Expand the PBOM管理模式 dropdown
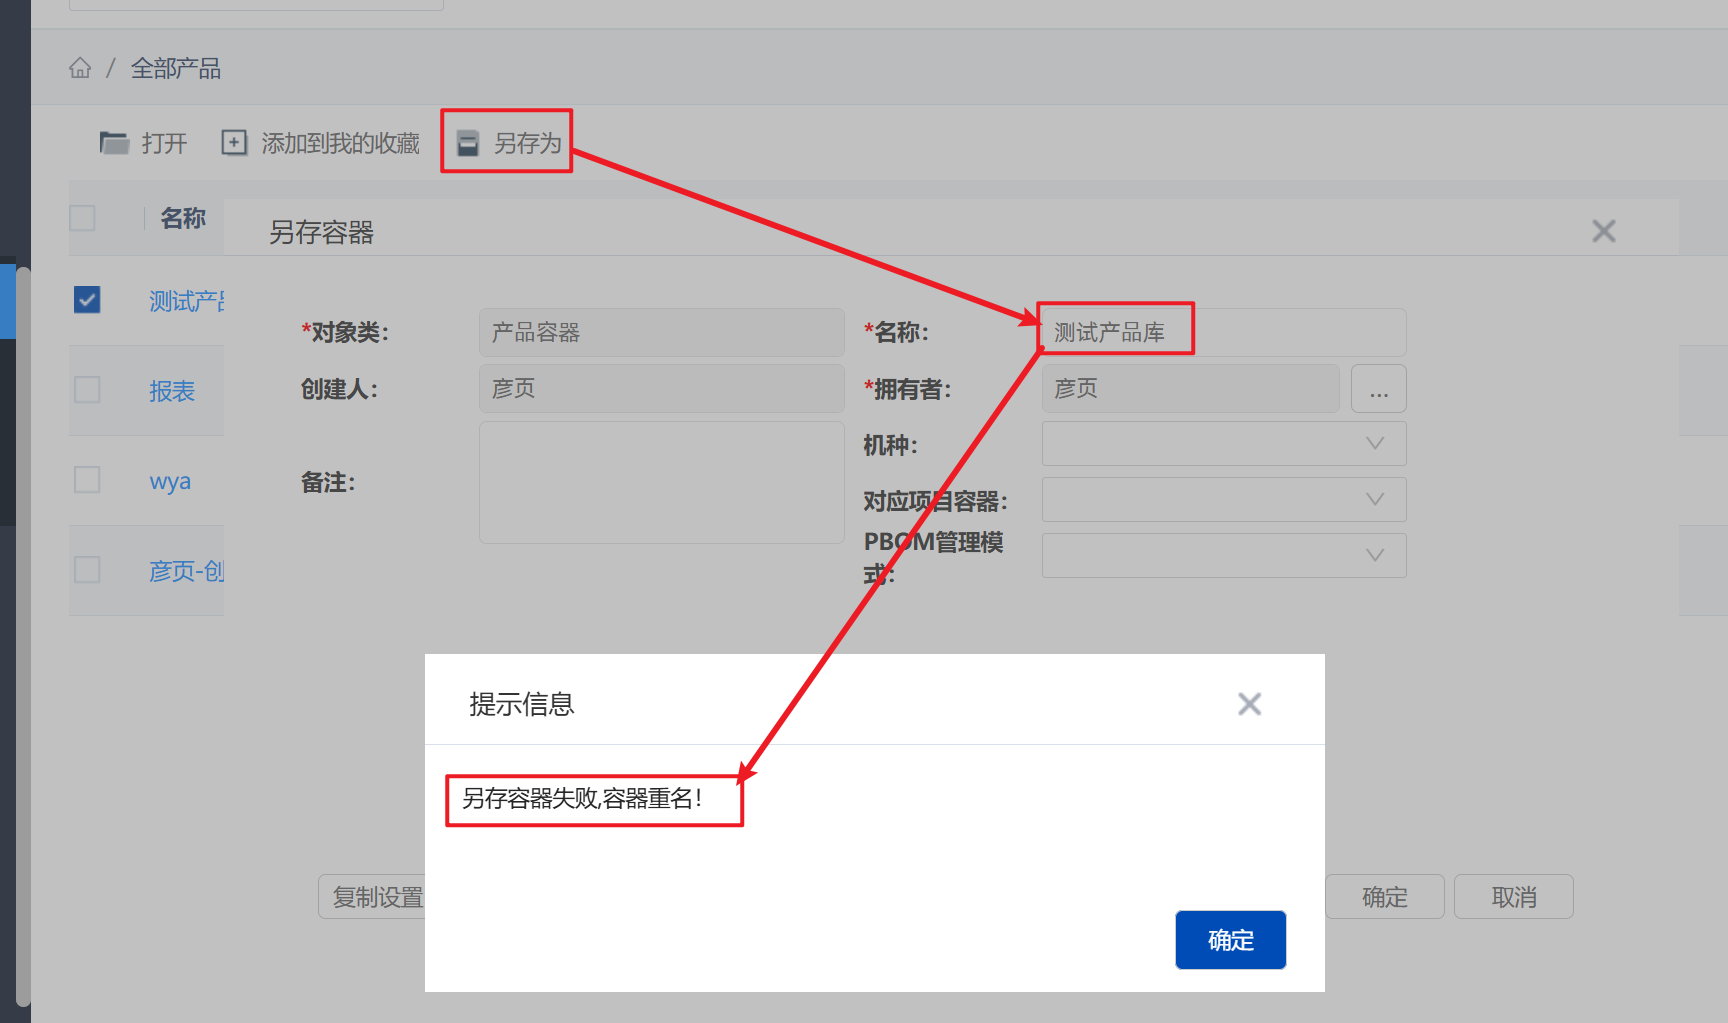This screenshot has width=1728, height=1023. [x=1224, y=555]
